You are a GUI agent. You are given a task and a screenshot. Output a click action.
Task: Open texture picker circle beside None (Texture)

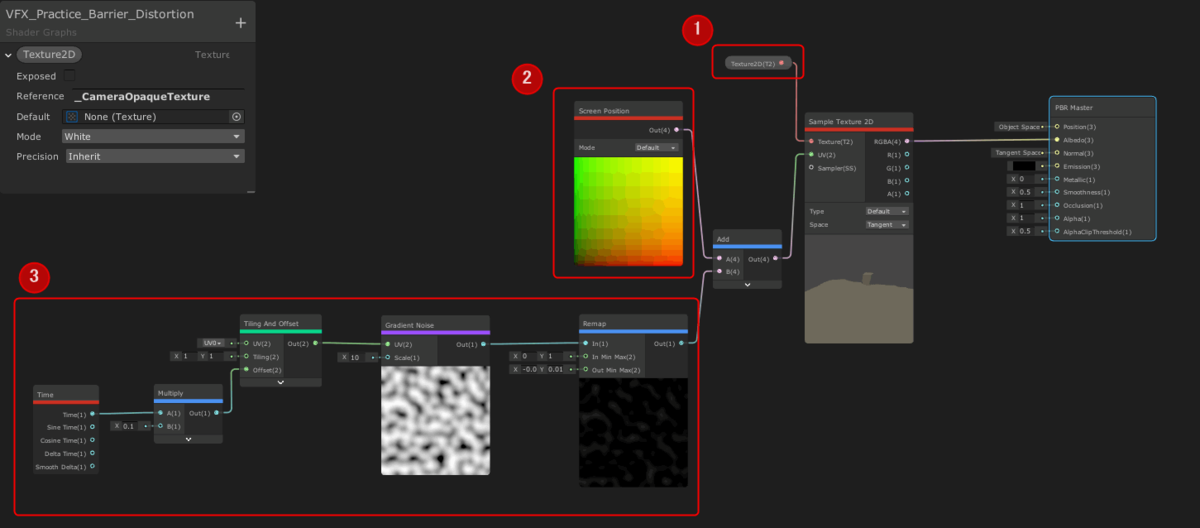[x=236, y=117]
